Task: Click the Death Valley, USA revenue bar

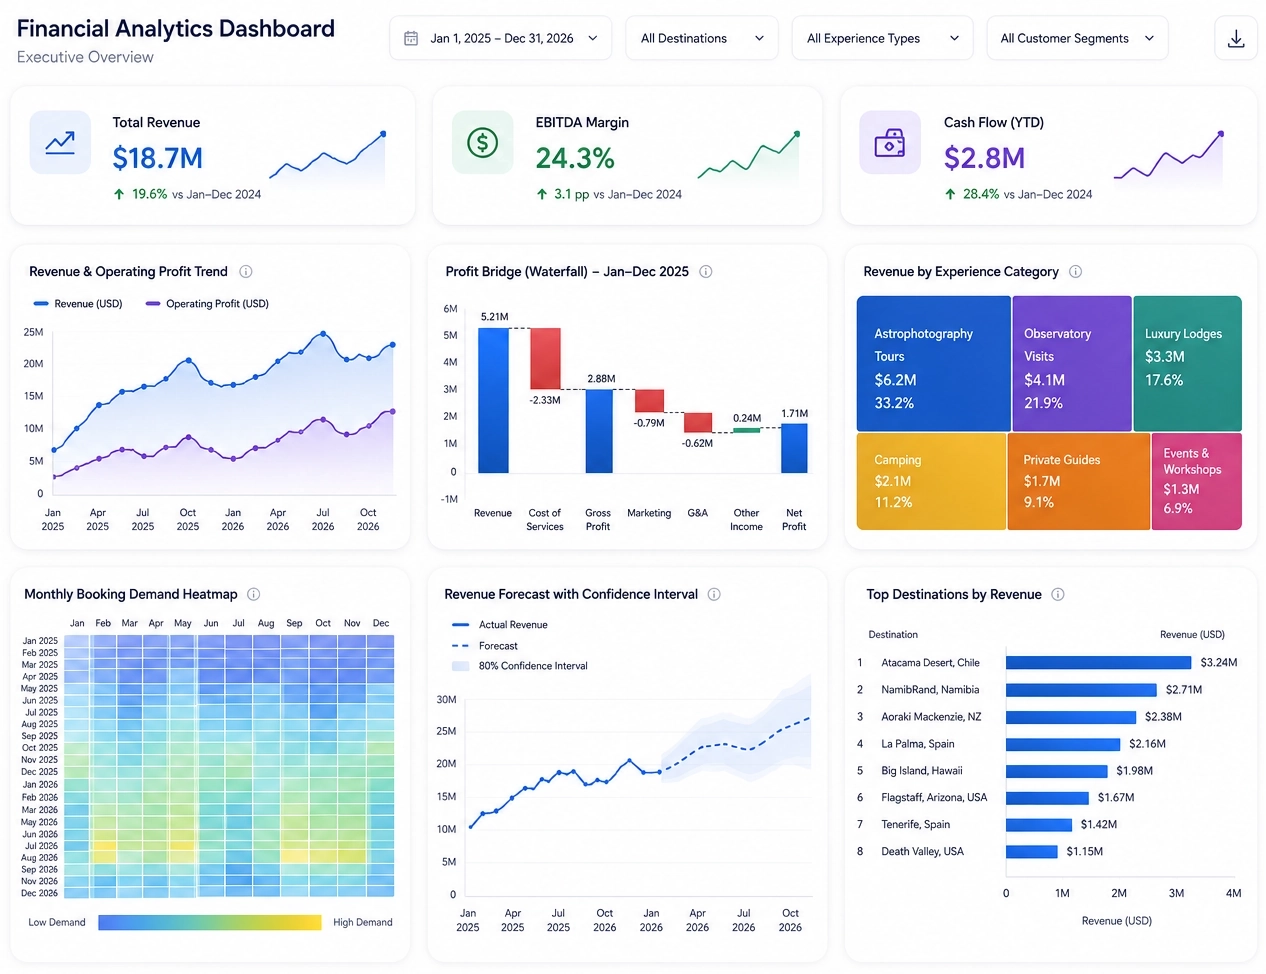Action: click(x=1032, y=852)
